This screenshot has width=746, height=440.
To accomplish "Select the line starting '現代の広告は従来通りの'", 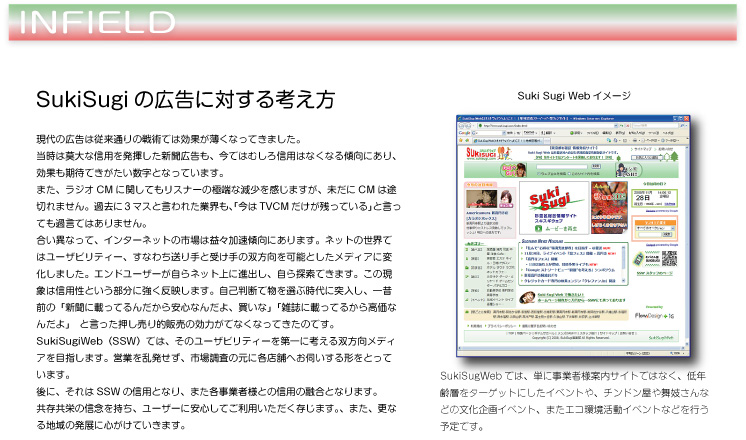I will pyautogui.click(x=169, y=139).
